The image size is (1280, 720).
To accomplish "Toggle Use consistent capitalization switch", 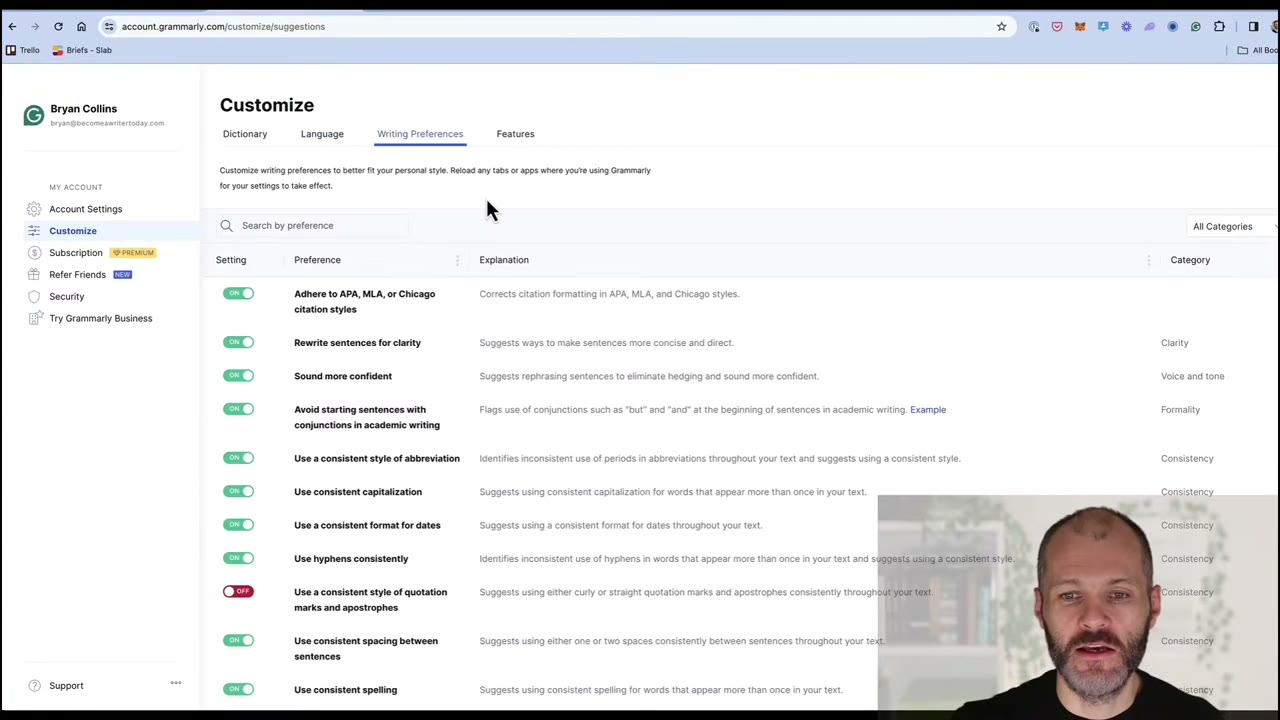I will (238, 492).
